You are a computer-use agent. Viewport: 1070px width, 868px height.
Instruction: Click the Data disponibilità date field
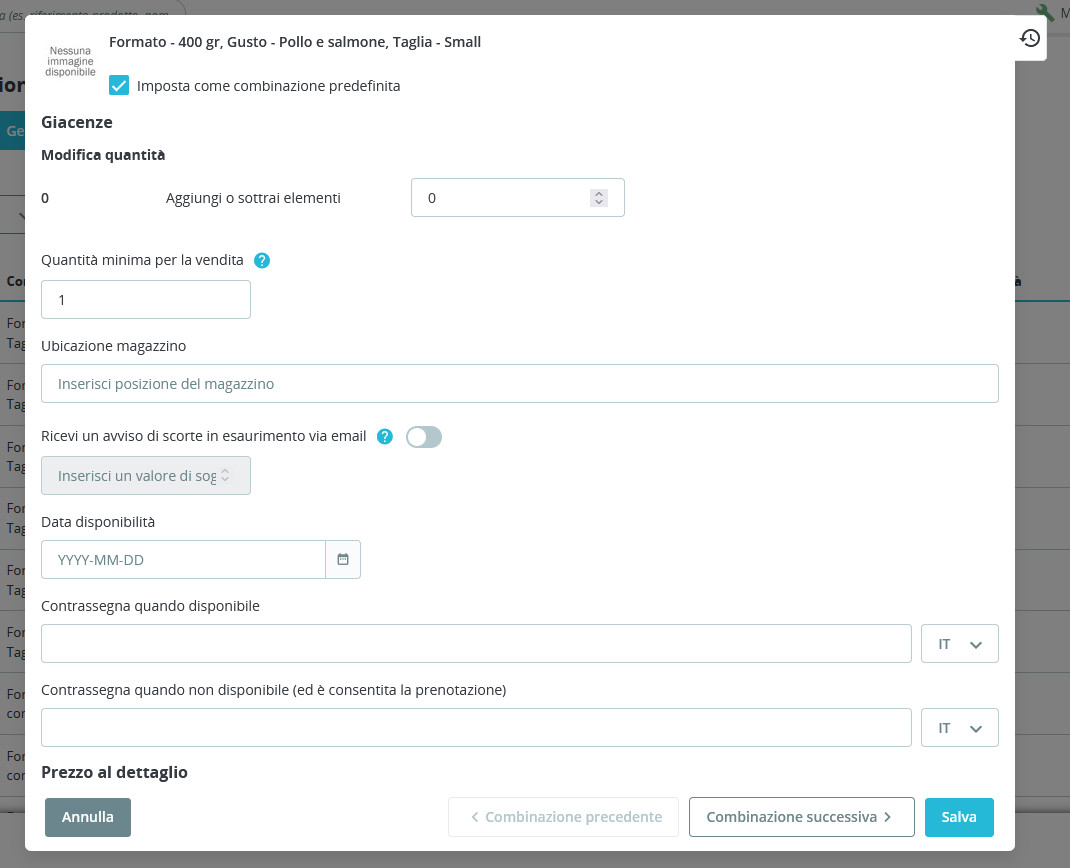click(184, 560)
